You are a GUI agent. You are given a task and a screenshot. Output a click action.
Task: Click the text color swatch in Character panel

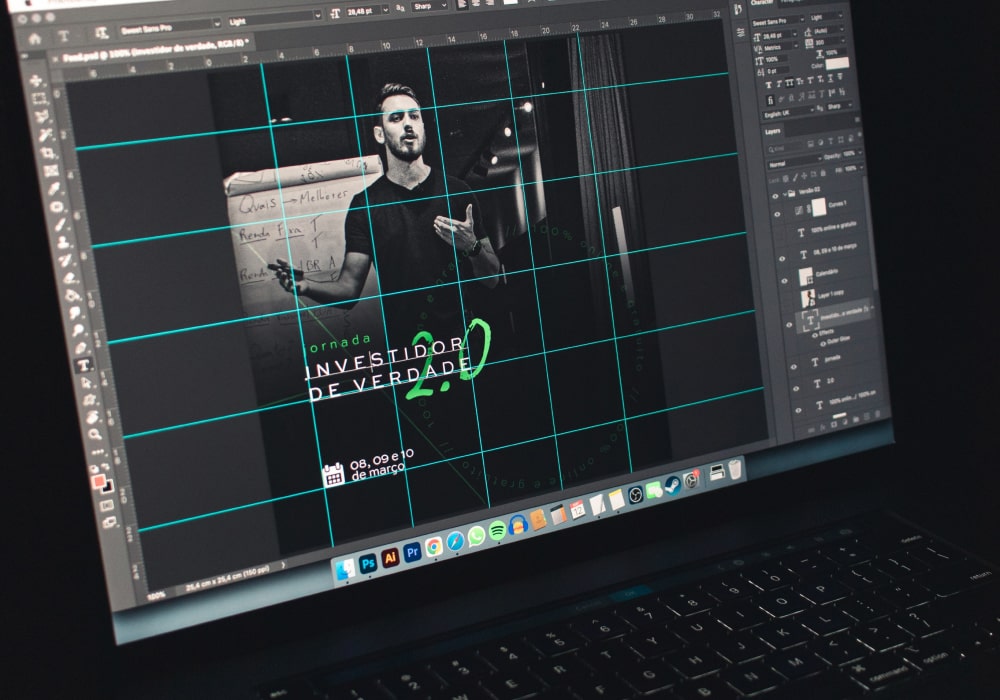[837, 63]
